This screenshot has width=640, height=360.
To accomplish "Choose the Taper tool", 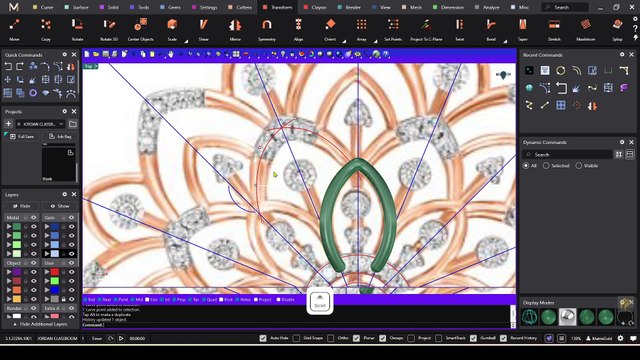I will point(523,29).
